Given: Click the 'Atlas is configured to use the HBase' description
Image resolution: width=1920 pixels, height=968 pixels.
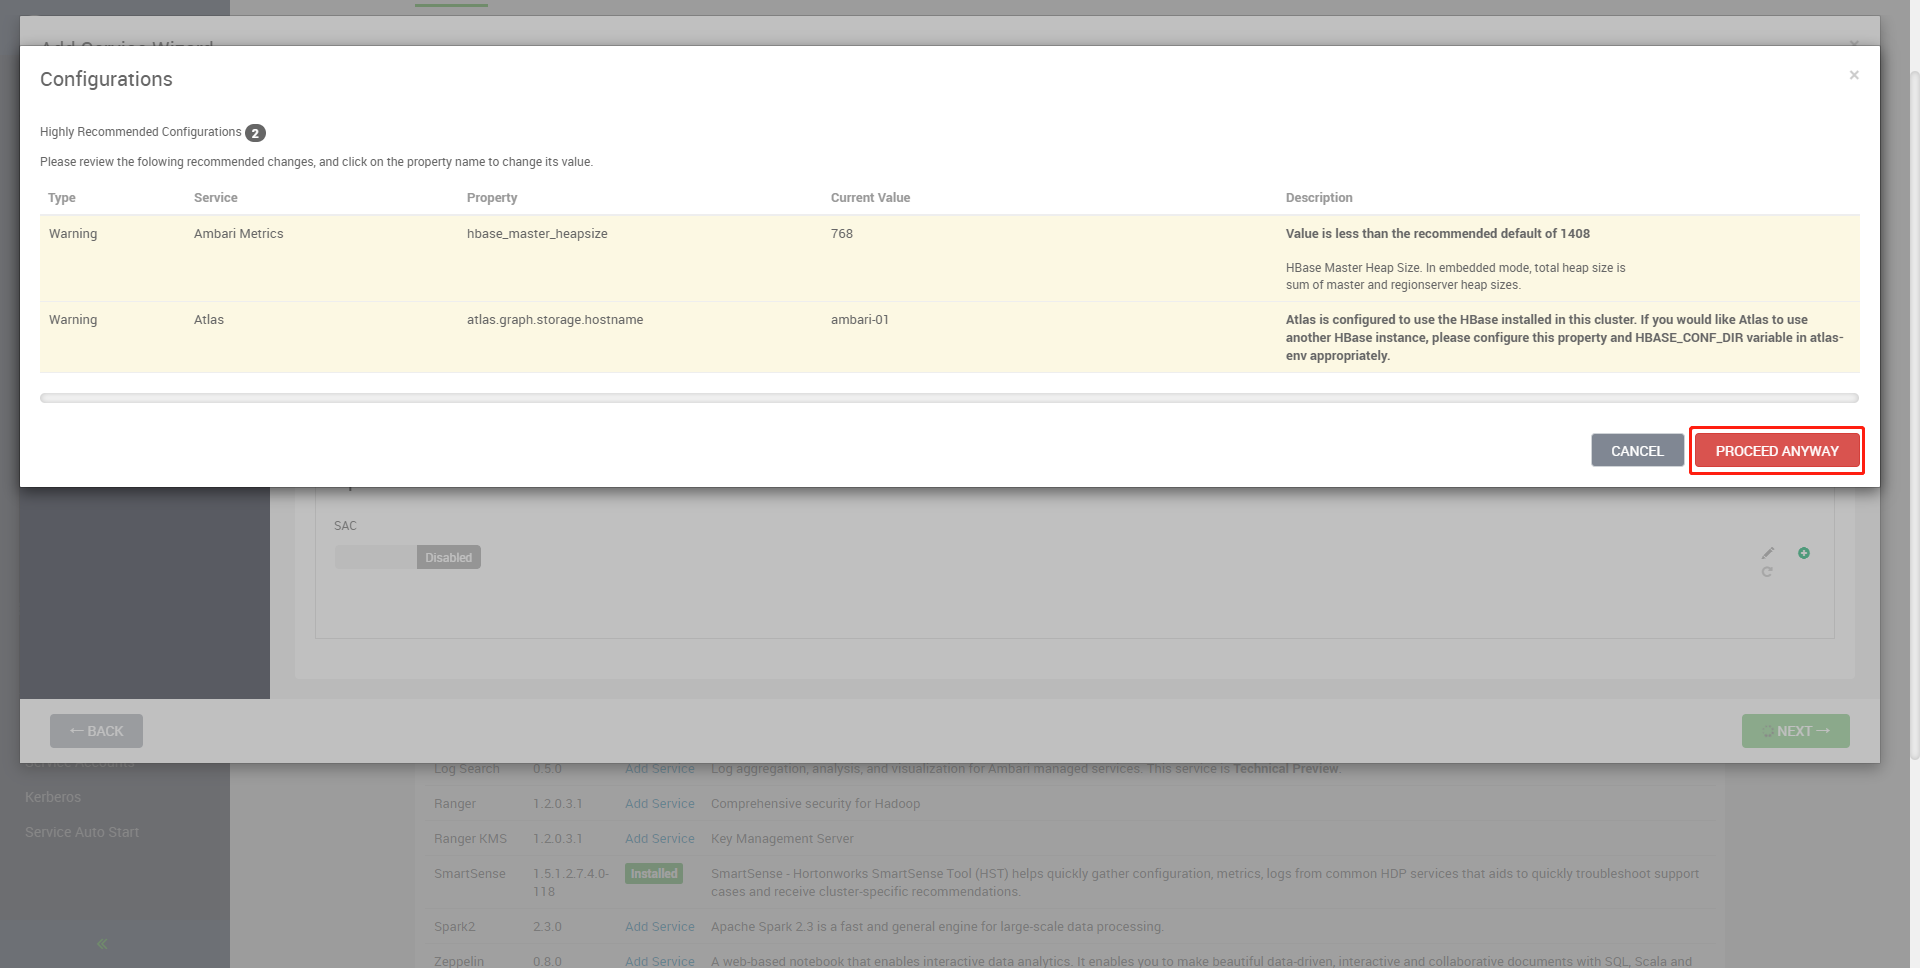Looking at the screenshot, I should (1565, 338).
